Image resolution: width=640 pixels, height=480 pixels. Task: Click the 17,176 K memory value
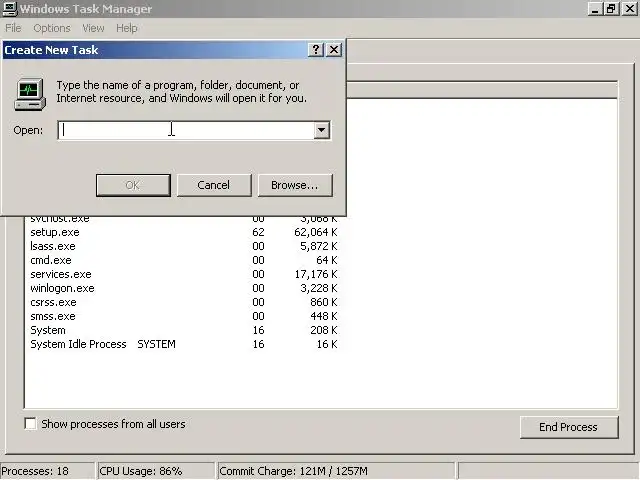[x=316, y=274]
